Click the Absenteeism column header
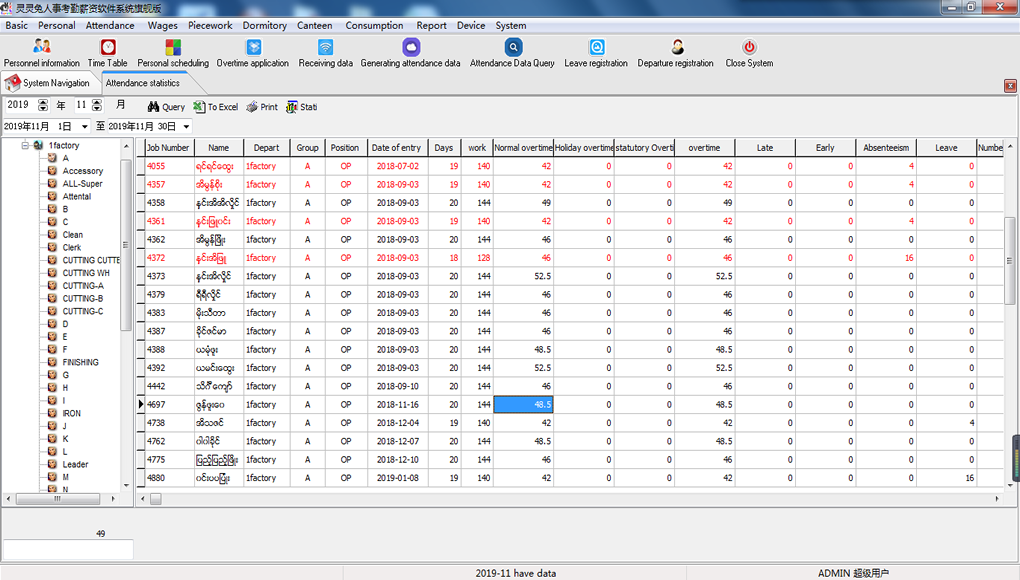 click(x=886, y=148)
